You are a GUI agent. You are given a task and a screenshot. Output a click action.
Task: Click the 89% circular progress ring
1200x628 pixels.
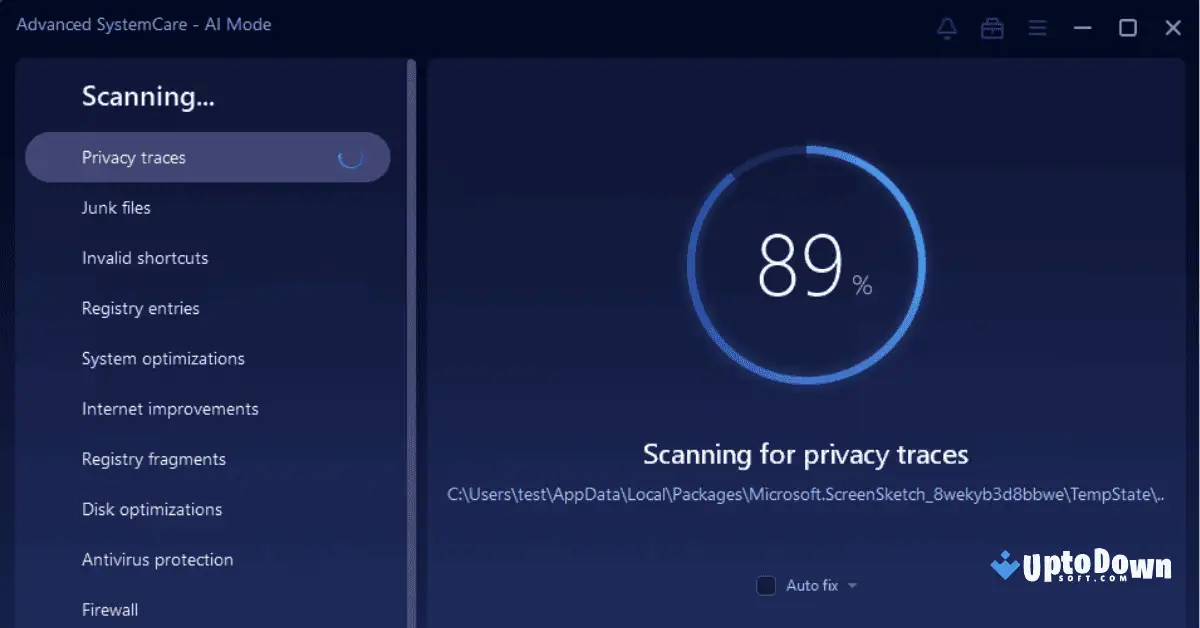point(805,263)
